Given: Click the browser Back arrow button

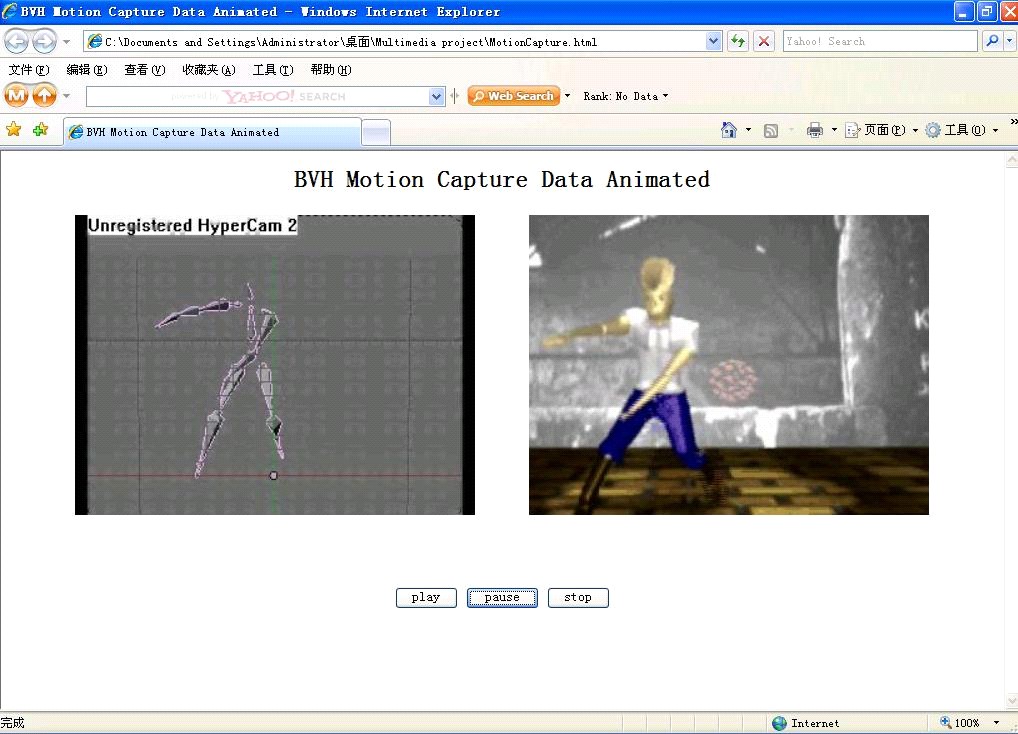Looking at the screenshot, I should [17, 41].
